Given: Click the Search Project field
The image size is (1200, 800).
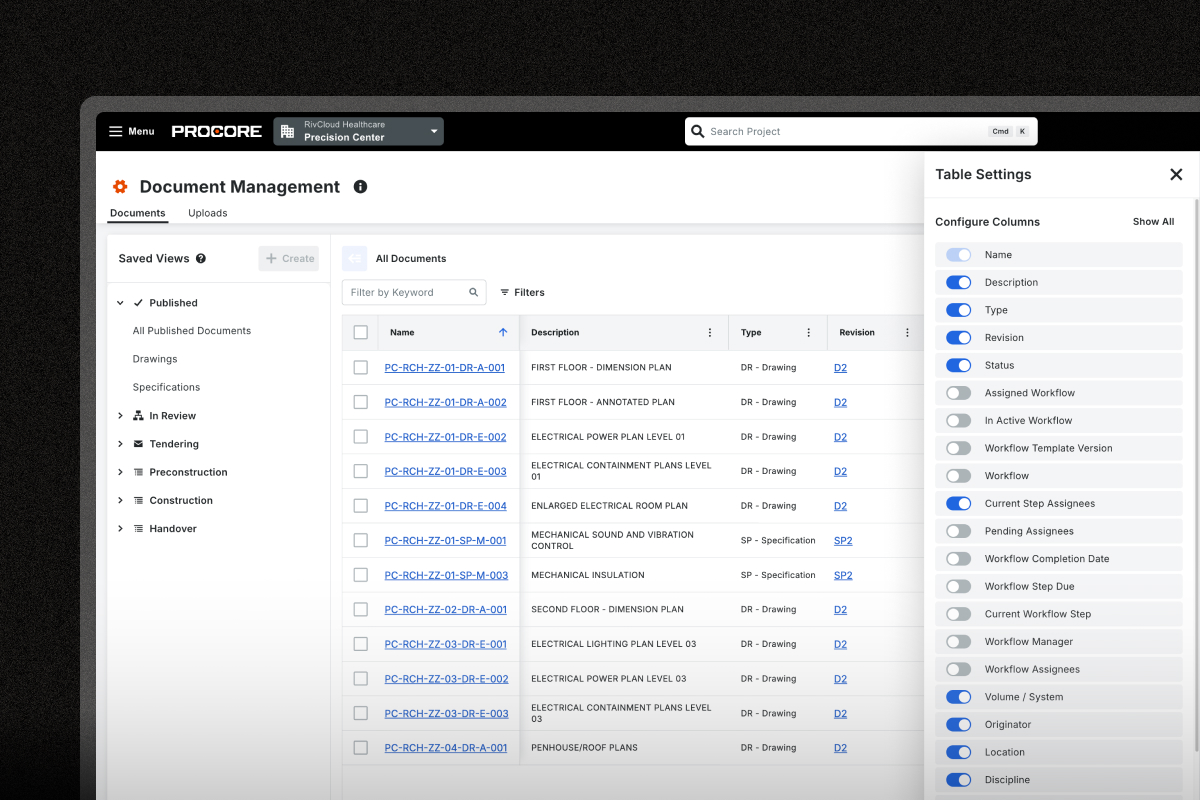Looking at the screenshot, I should click(861, 131).
